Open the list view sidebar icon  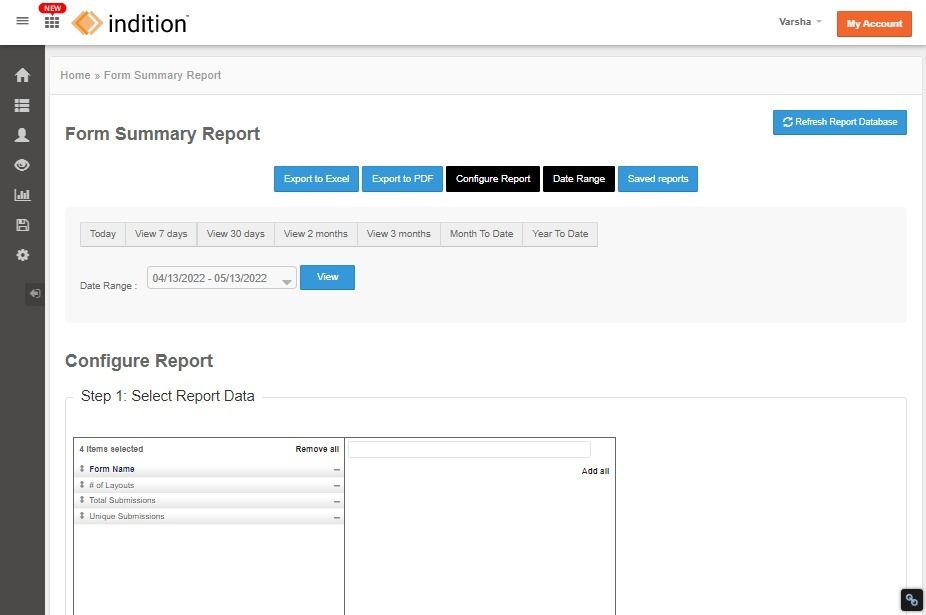coord(22,105)
